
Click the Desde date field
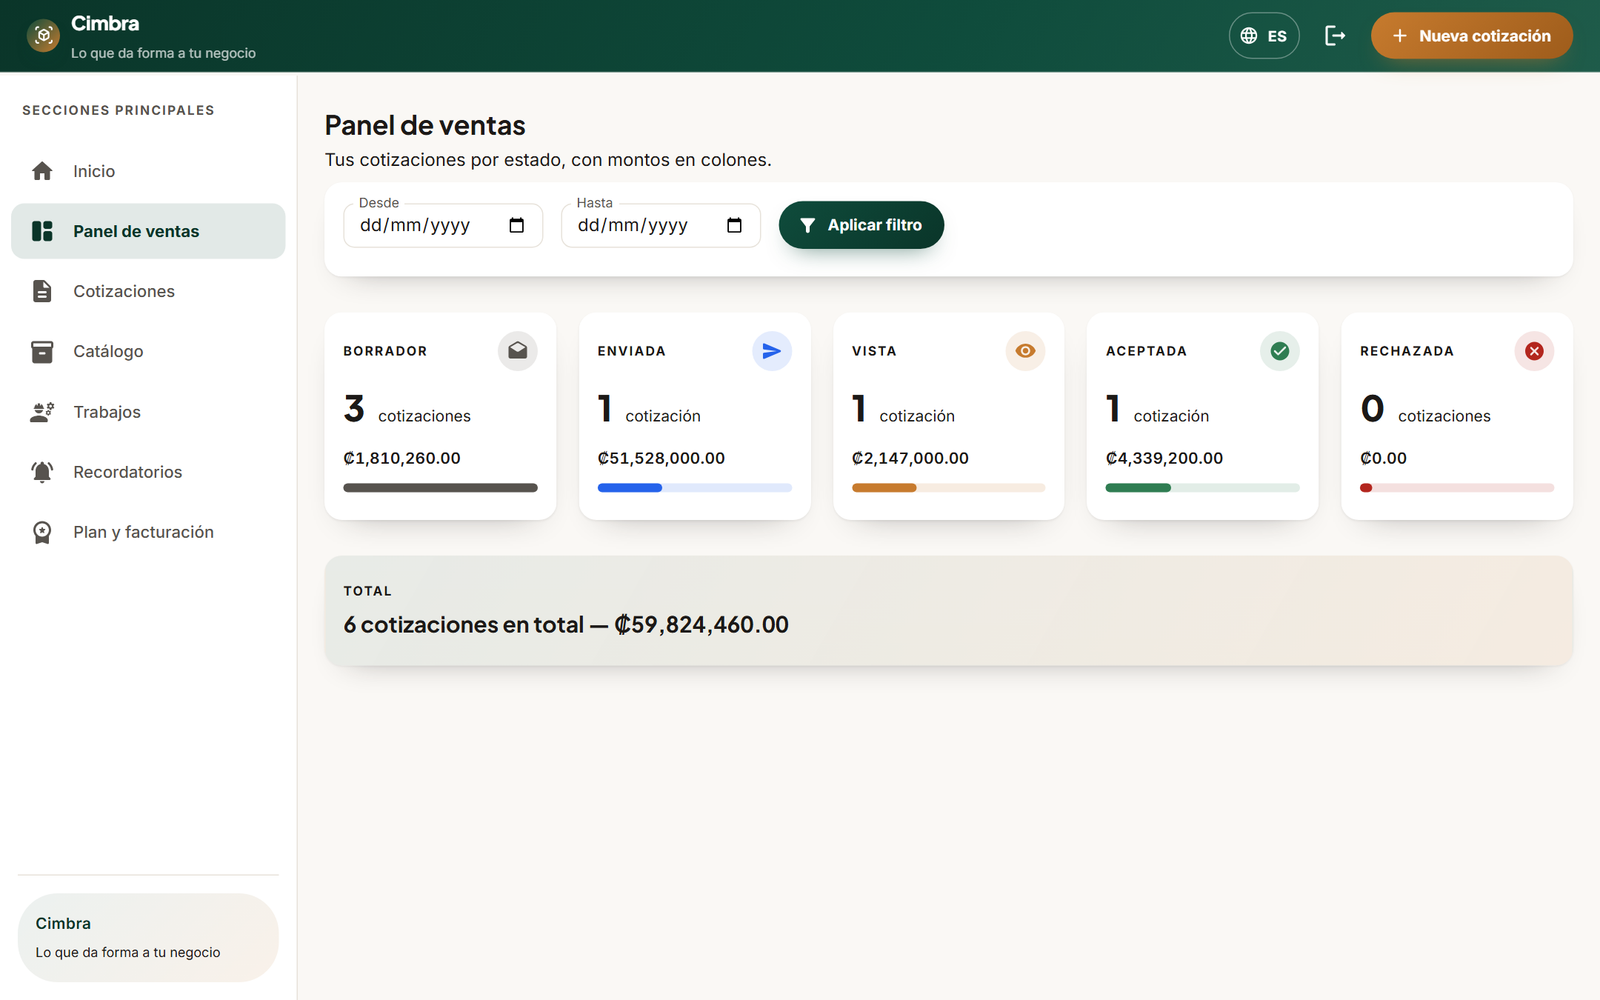[443, 225]
